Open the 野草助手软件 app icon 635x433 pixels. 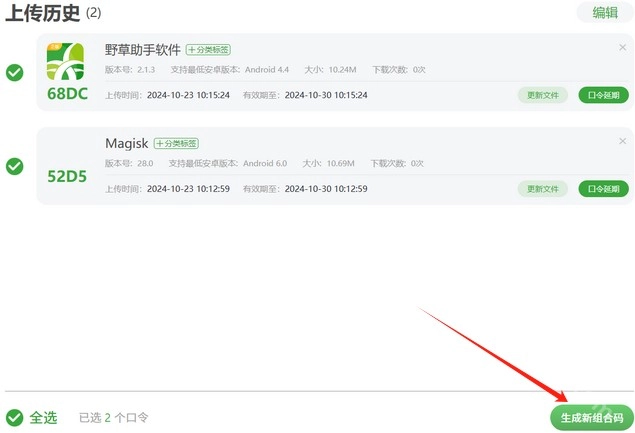coord(66,61)
